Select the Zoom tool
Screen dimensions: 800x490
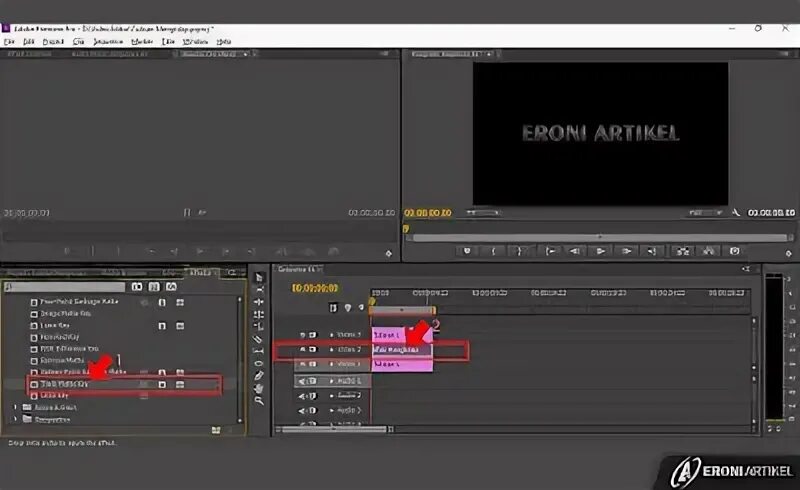pos(259,401)
